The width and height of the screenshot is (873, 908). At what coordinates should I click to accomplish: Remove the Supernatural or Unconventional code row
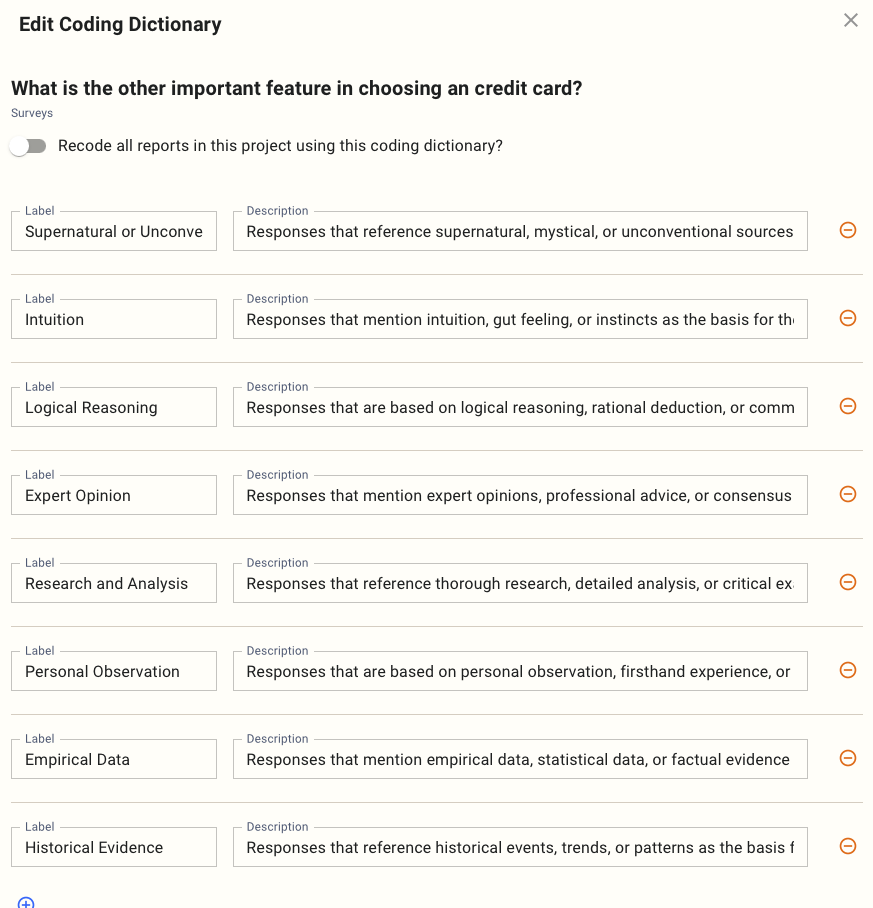click(847, 230)
